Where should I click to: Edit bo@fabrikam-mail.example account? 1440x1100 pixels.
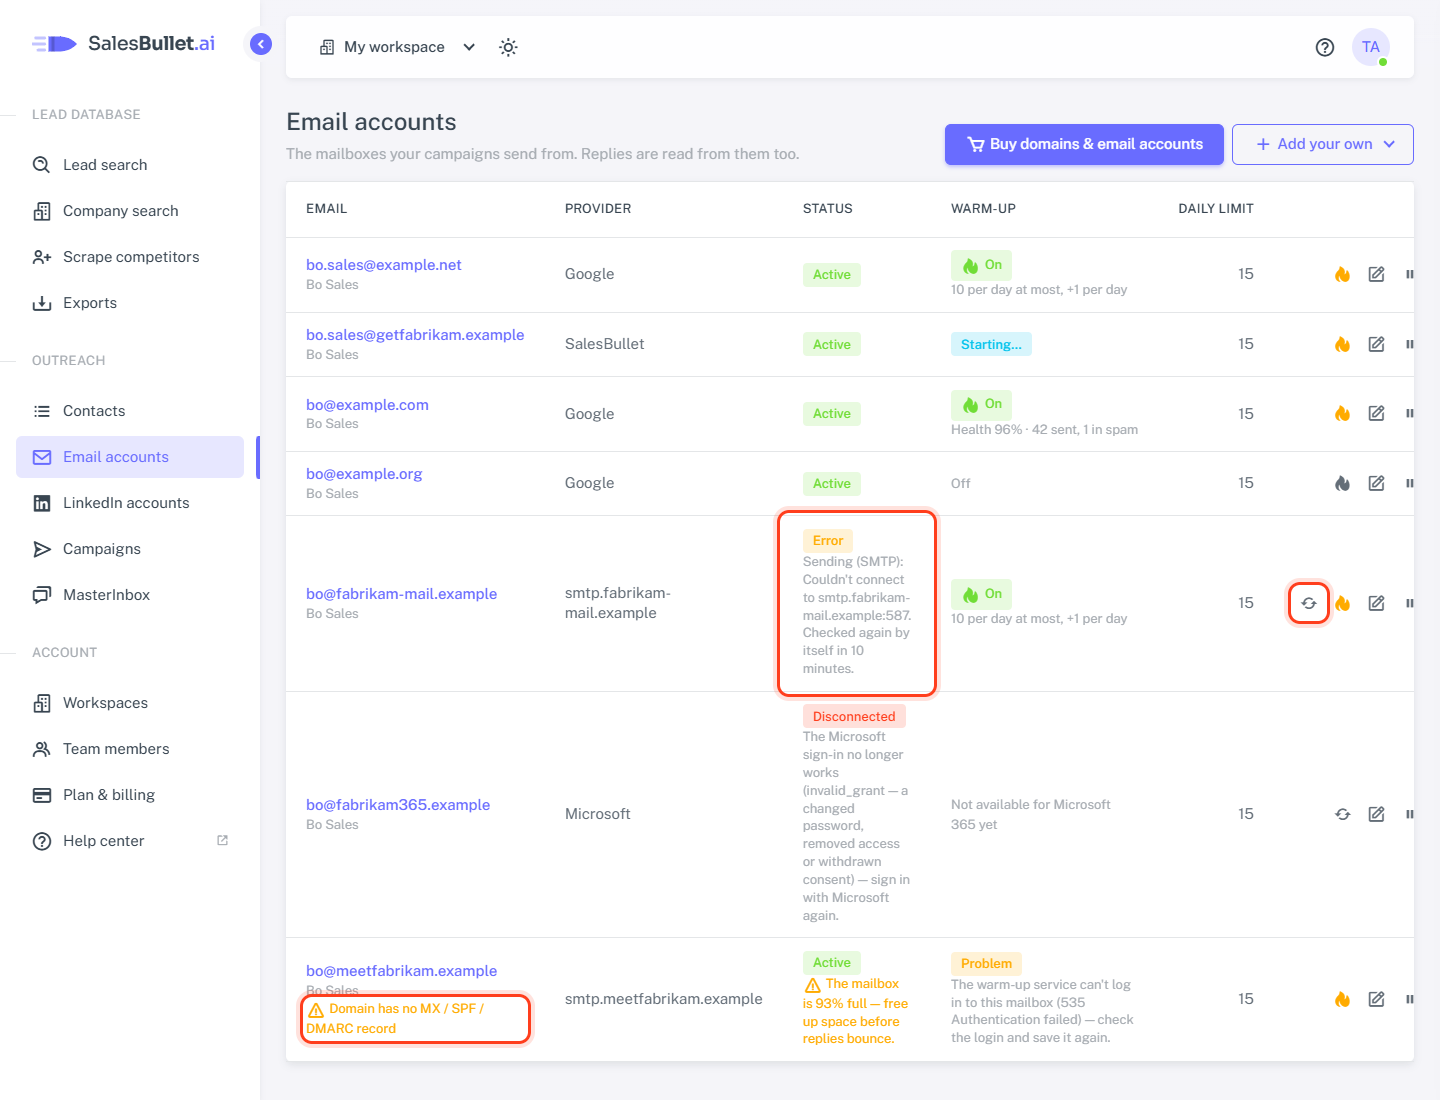point(1377,603)
